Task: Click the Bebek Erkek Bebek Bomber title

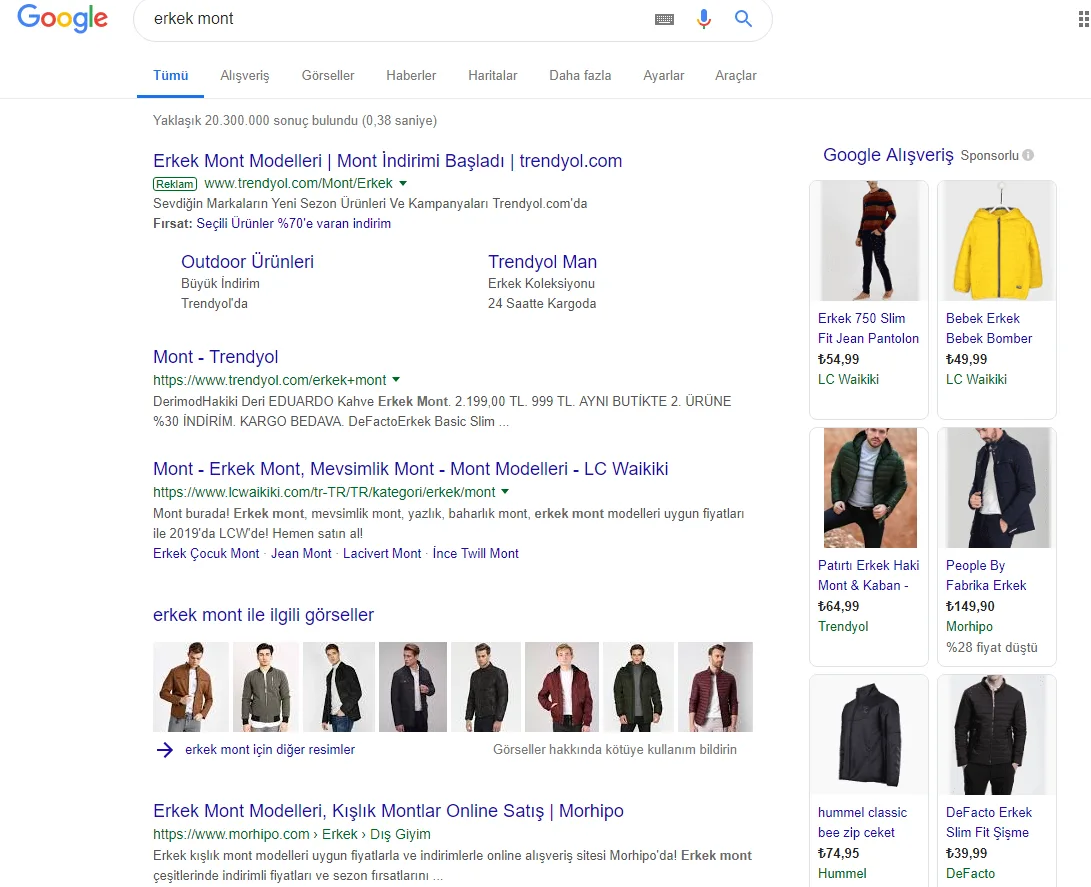Action: 989,328
